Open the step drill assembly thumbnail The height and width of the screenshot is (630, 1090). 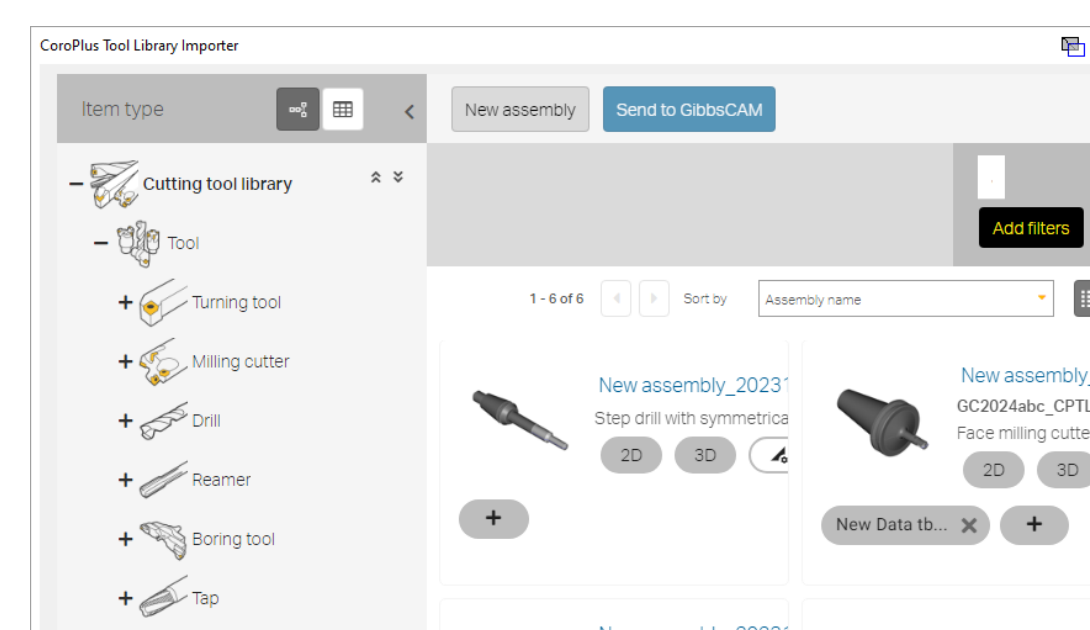pyautogui.click(x=520, y=419)
